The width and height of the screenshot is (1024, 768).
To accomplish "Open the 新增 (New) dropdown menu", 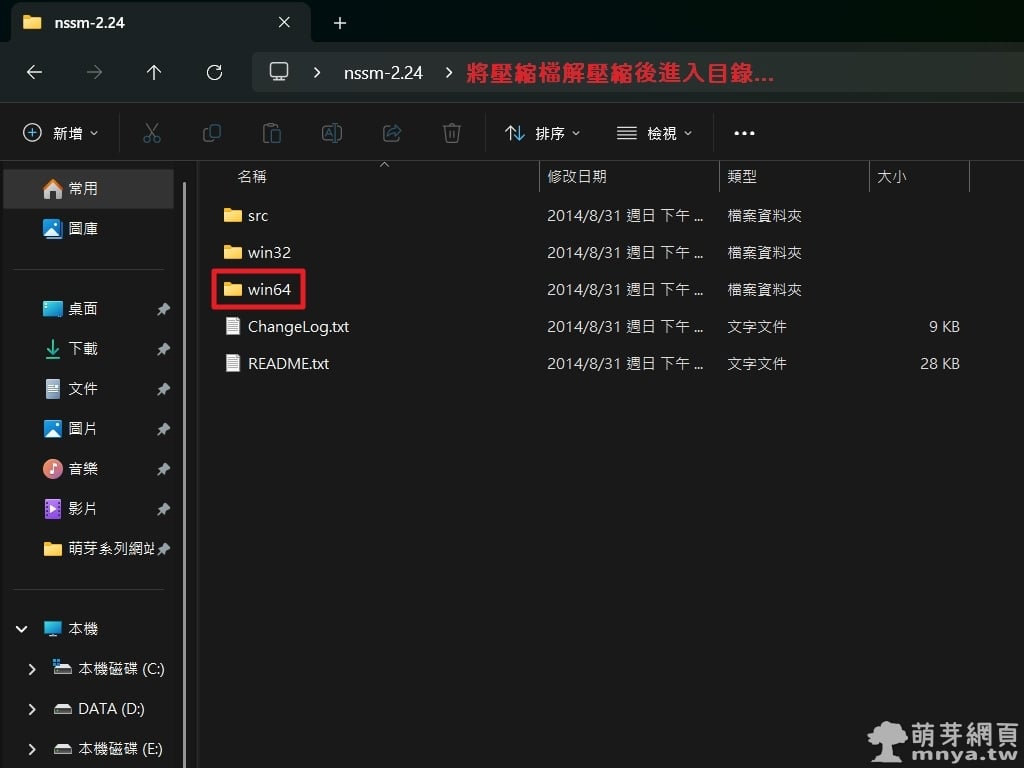I will 61,133.
